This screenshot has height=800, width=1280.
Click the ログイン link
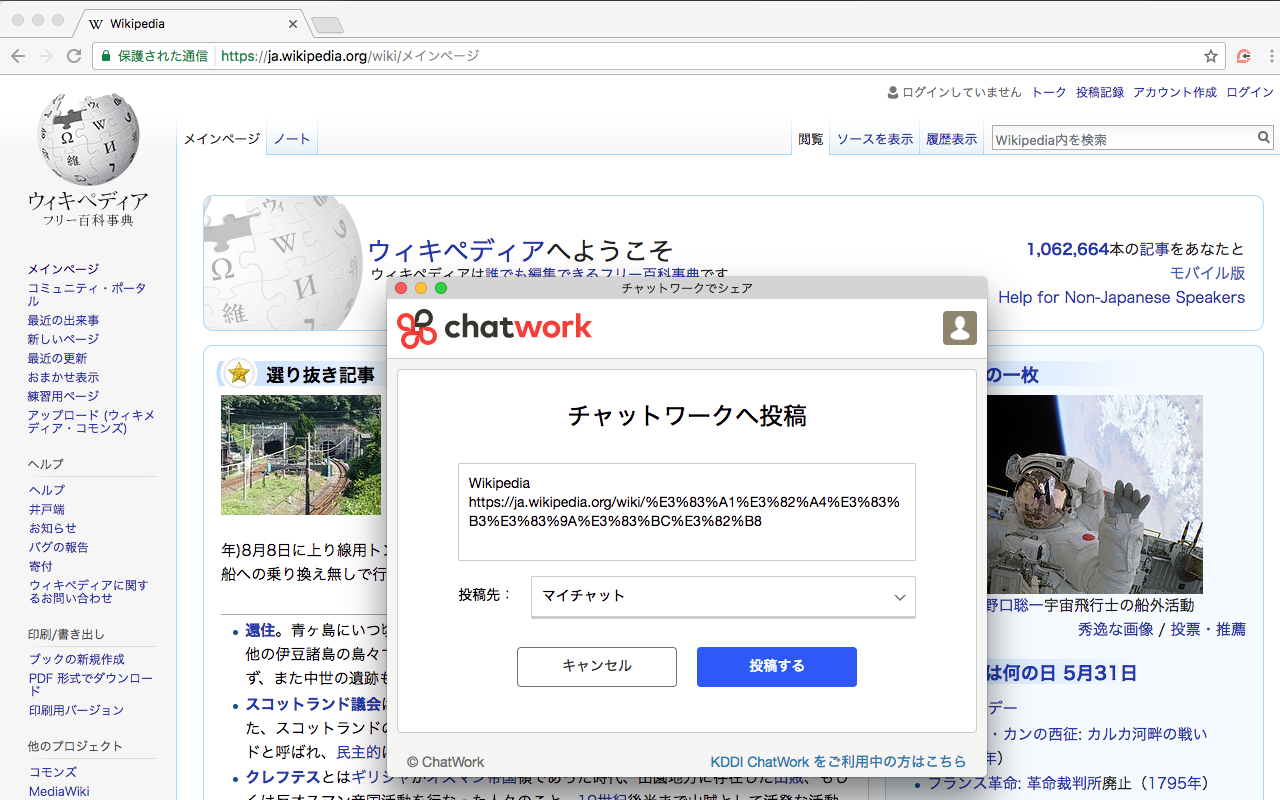click(x=1250, y=92)
